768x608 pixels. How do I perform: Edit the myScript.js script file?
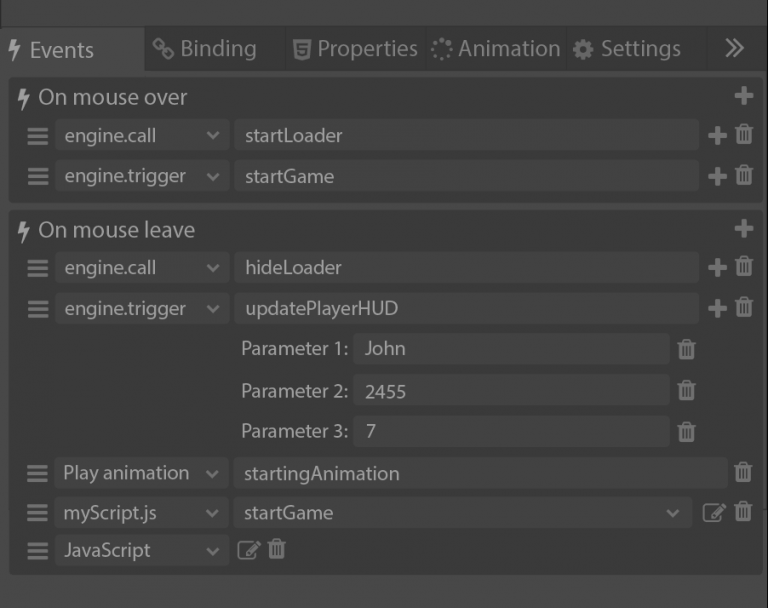click(713, 513)
